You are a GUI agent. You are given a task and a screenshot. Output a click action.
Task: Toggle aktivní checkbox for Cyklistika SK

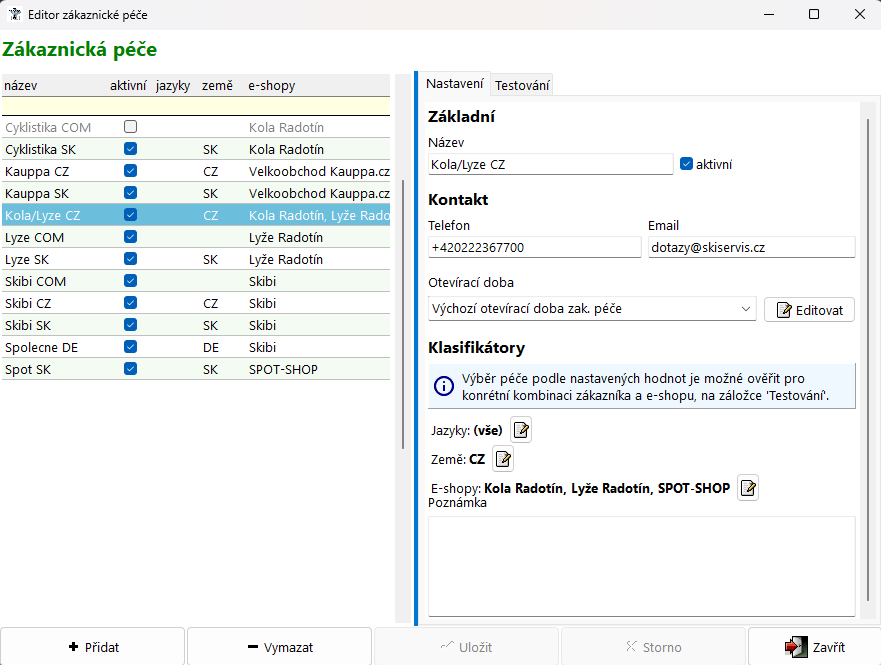tap(130, 149)
